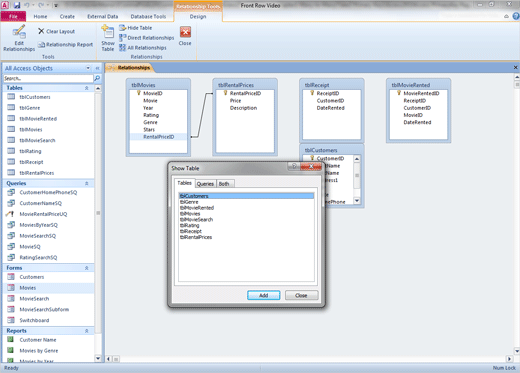Screen dimensions: 520x373
Task: Click the Relationships document tab
Action: 130,68
